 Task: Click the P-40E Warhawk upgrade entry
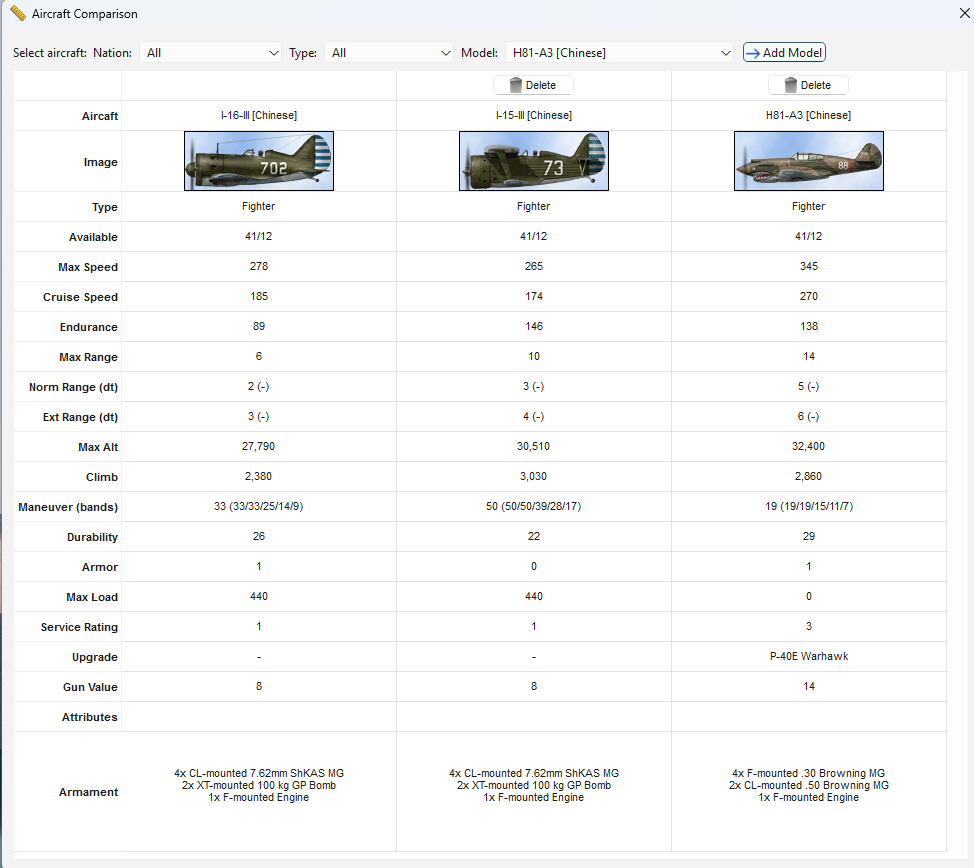coord(809,656)
